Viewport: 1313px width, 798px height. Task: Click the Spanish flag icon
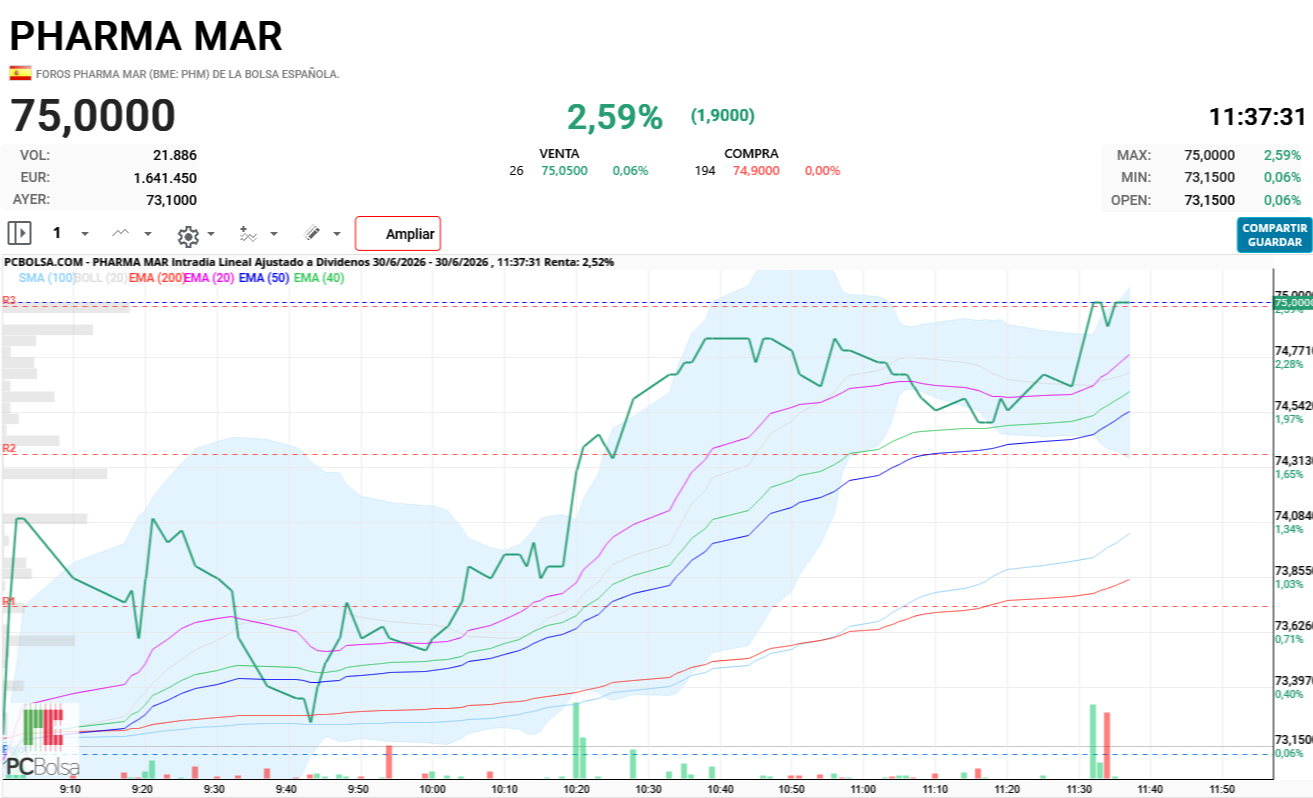click(x=20, y=73)
